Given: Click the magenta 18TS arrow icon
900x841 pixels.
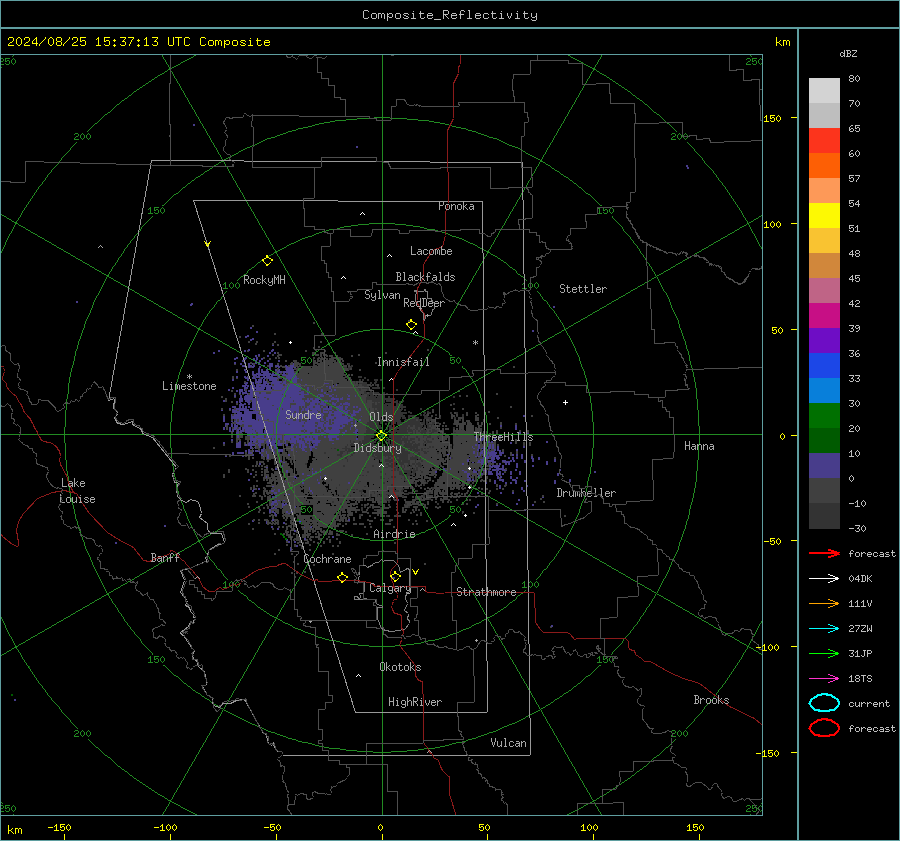Looking at the screenshot, I should coord(824,679).
